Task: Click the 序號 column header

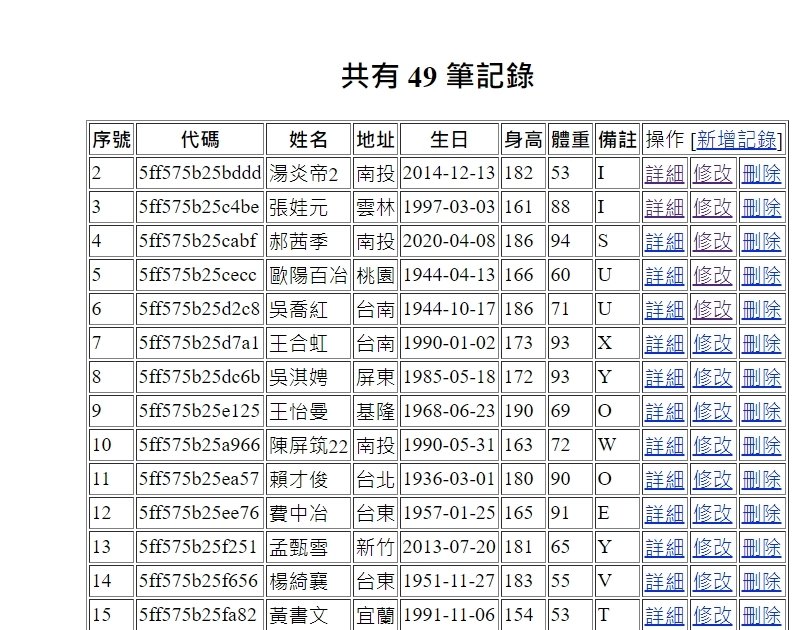Action: click(112, 139)
